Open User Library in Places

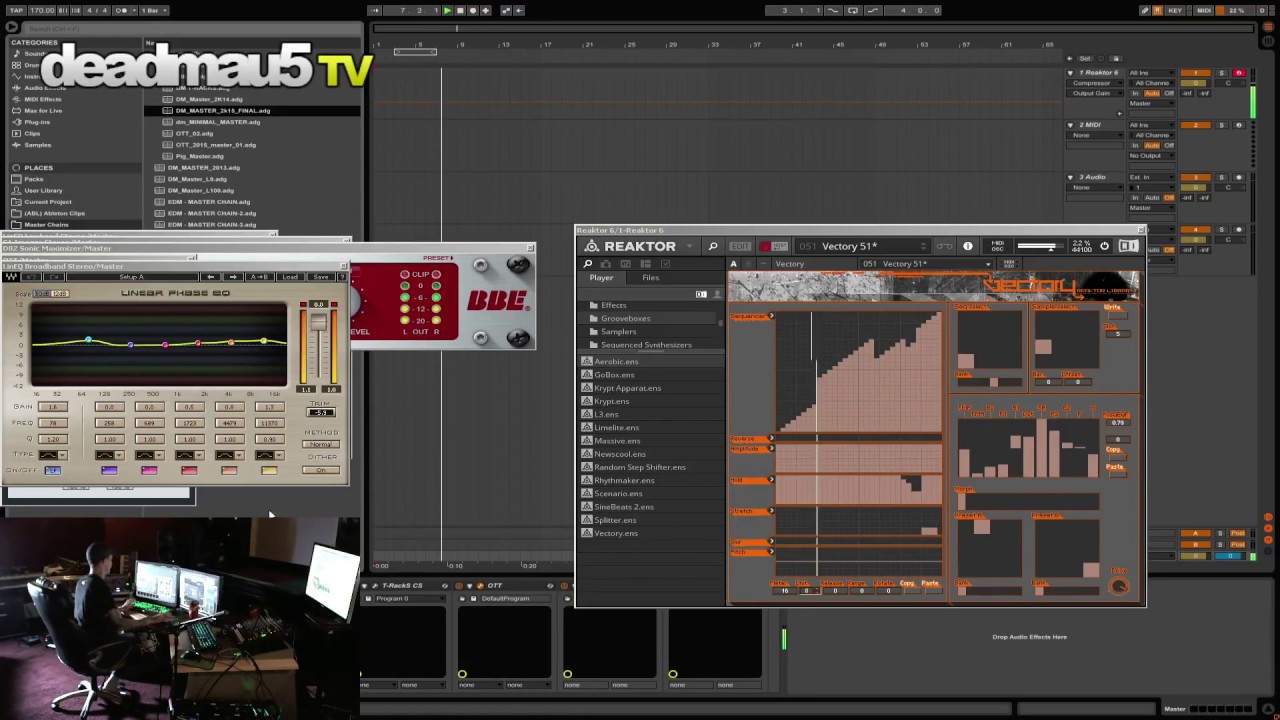43,190
